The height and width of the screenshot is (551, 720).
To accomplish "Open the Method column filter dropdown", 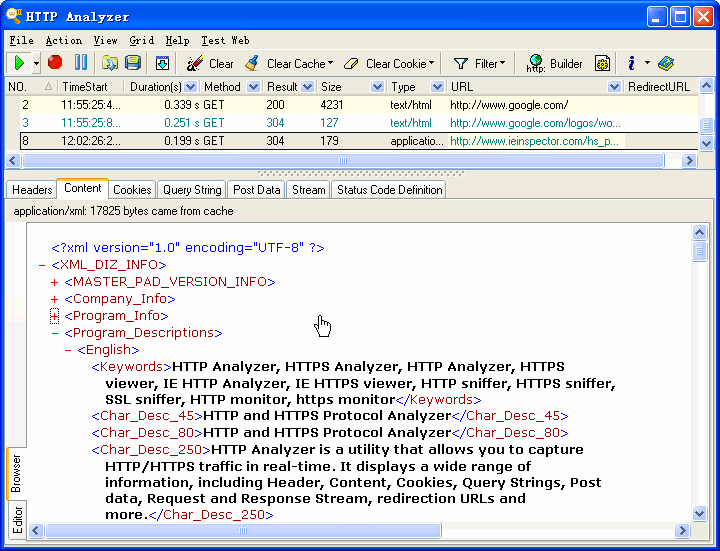I will tap(252, 87).
